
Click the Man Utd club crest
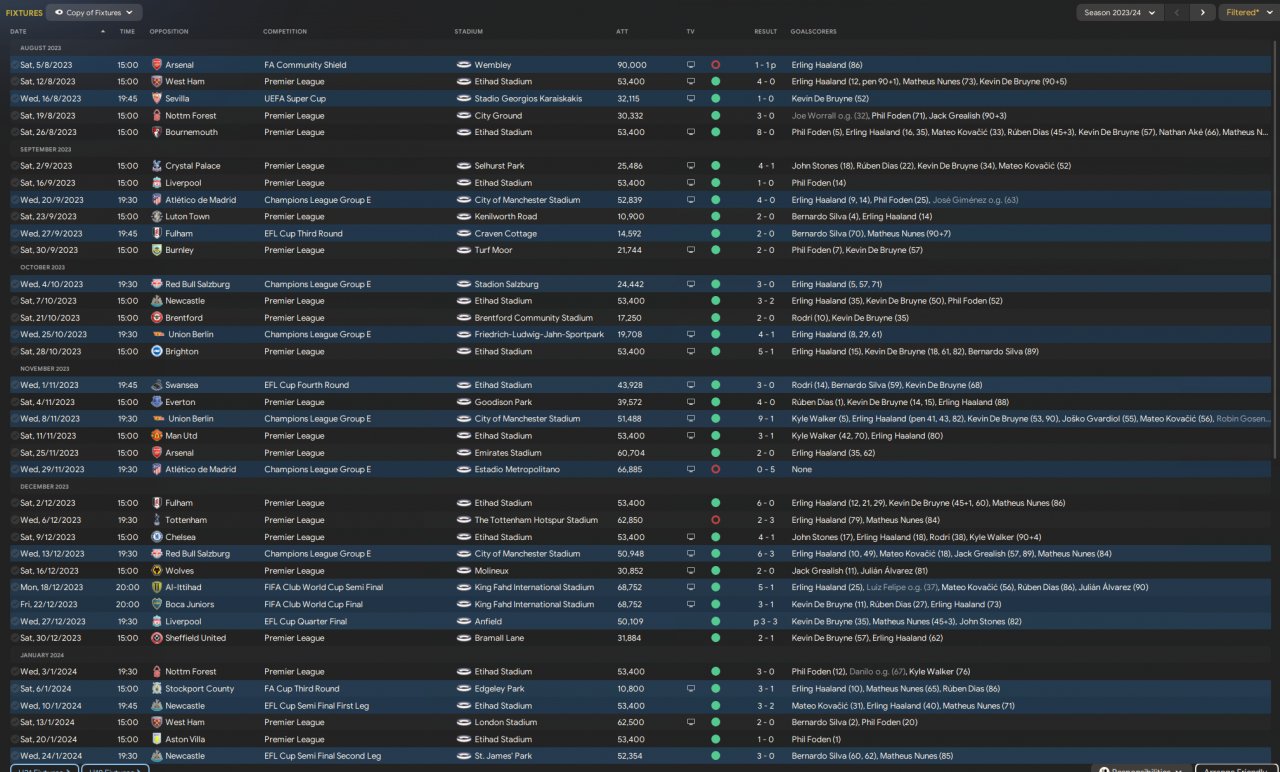tap(157, 436)
